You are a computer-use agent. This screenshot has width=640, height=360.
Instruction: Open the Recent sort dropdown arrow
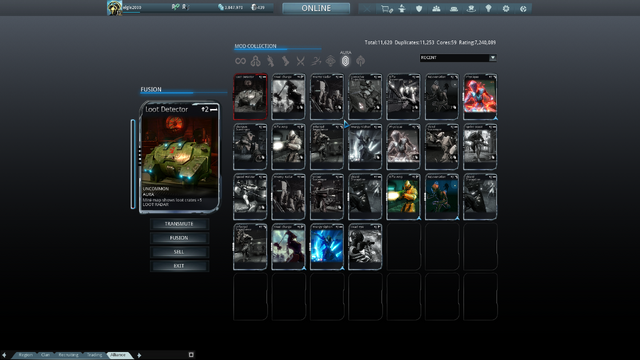click(493, 58)
